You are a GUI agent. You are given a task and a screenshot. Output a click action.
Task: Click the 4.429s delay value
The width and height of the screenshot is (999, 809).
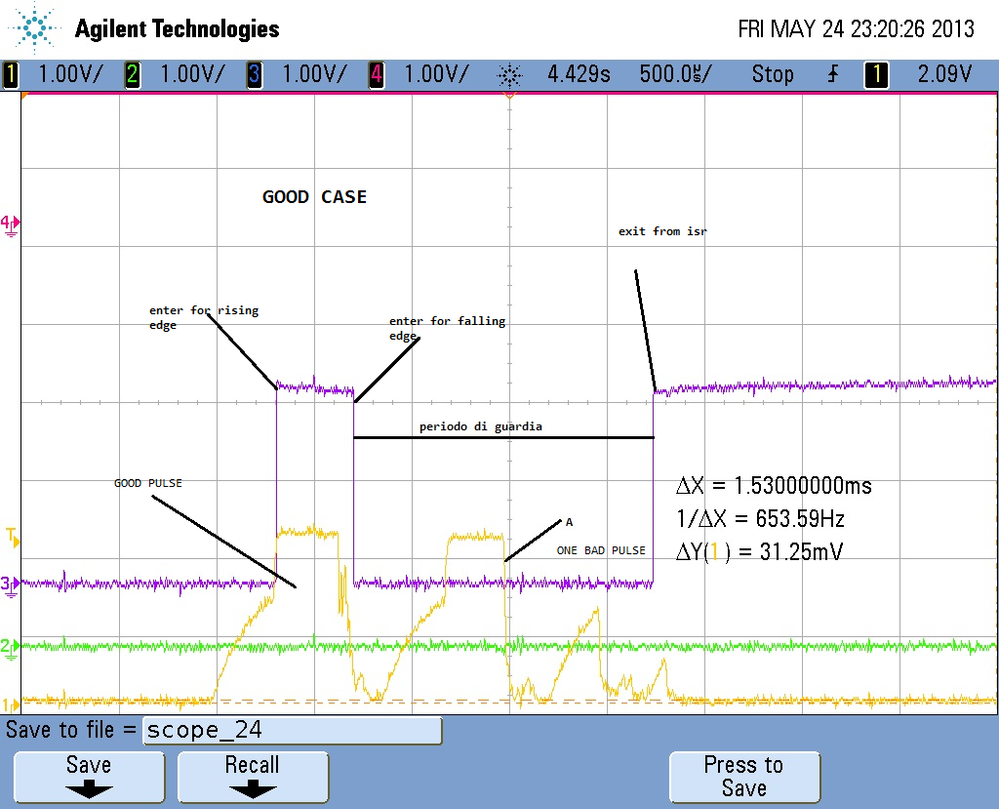tap(579, 75)
